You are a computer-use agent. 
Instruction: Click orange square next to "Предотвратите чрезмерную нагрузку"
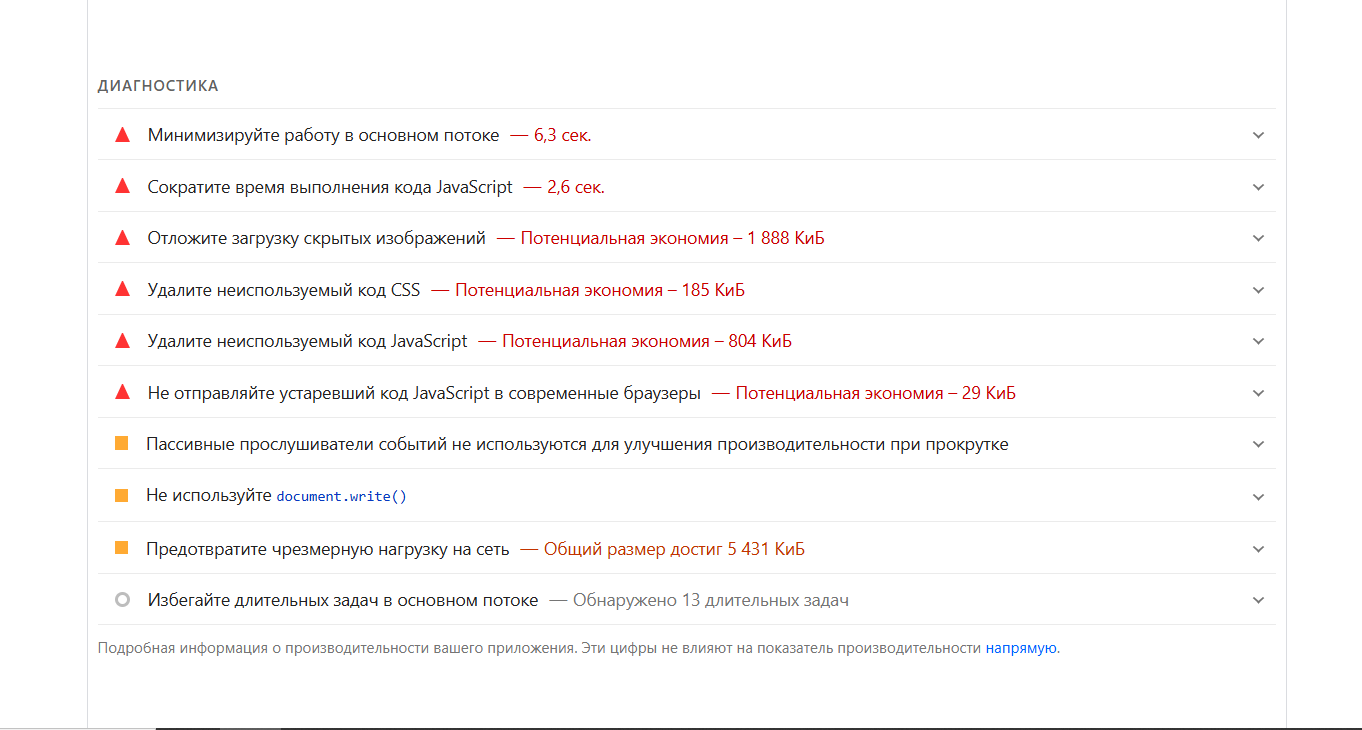[x=122, y=548]
